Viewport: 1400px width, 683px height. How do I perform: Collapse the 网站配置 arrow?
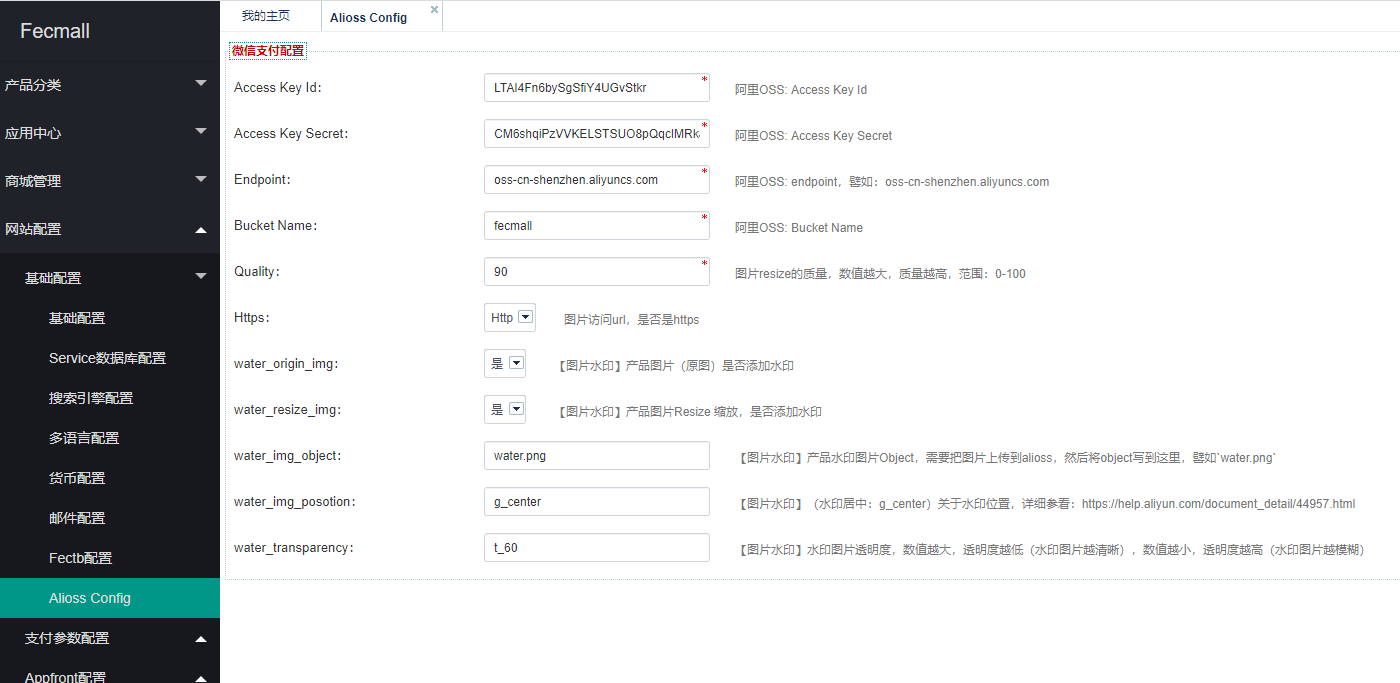point(201,229)
